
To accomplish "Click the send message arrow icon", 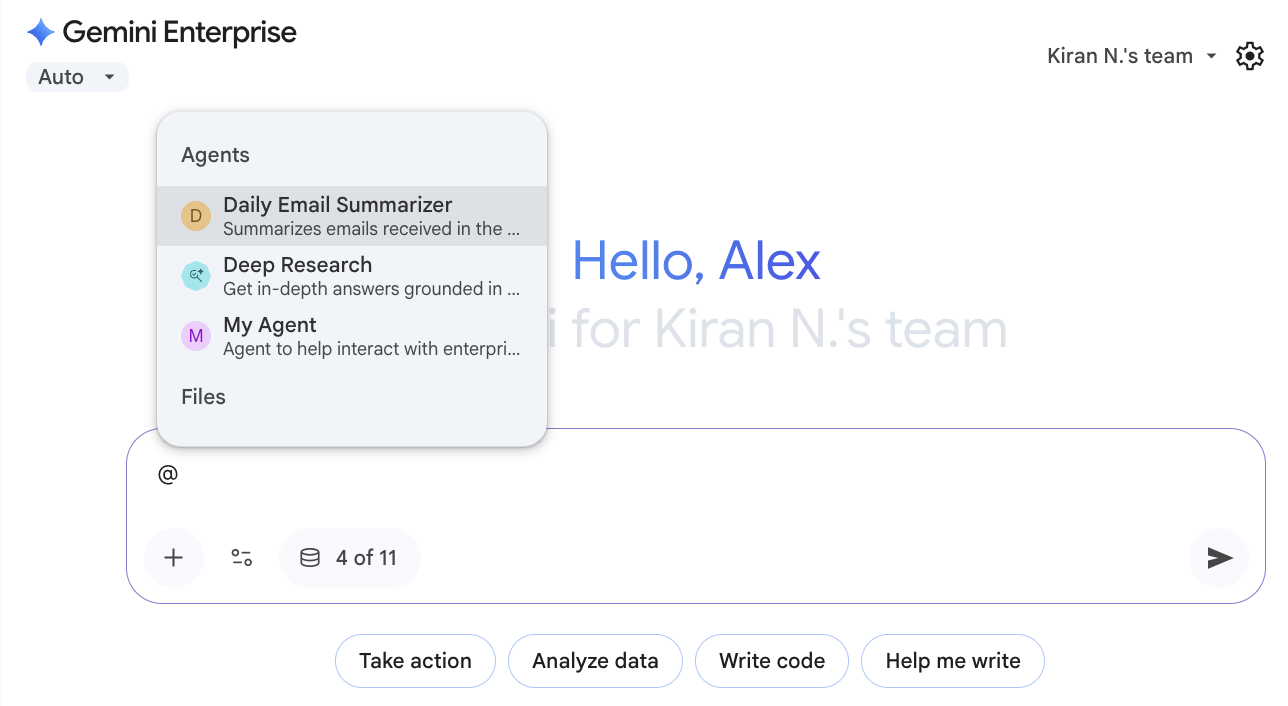I will (x=1218, y=557).
